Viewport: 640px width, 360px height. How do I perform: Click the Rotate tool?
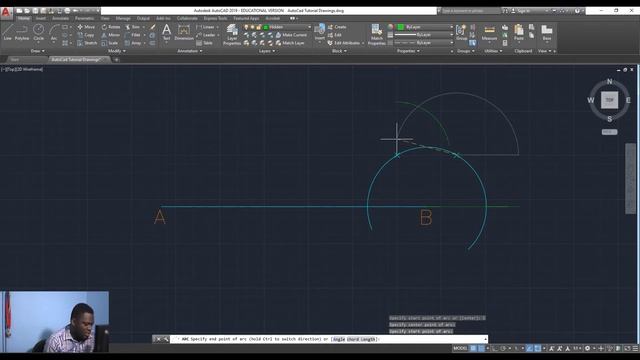pyautogui.click(x=111, y=27)
